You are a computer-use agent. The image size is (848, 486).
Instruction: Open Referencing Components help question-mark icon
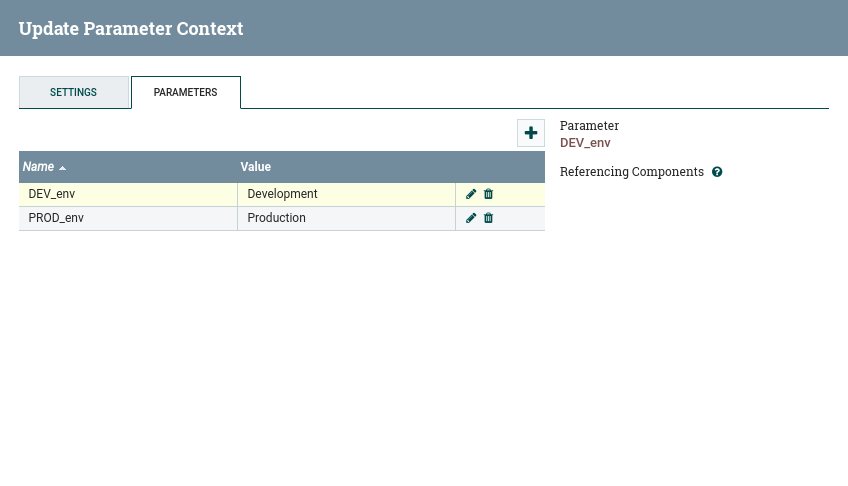coord(717,172)
